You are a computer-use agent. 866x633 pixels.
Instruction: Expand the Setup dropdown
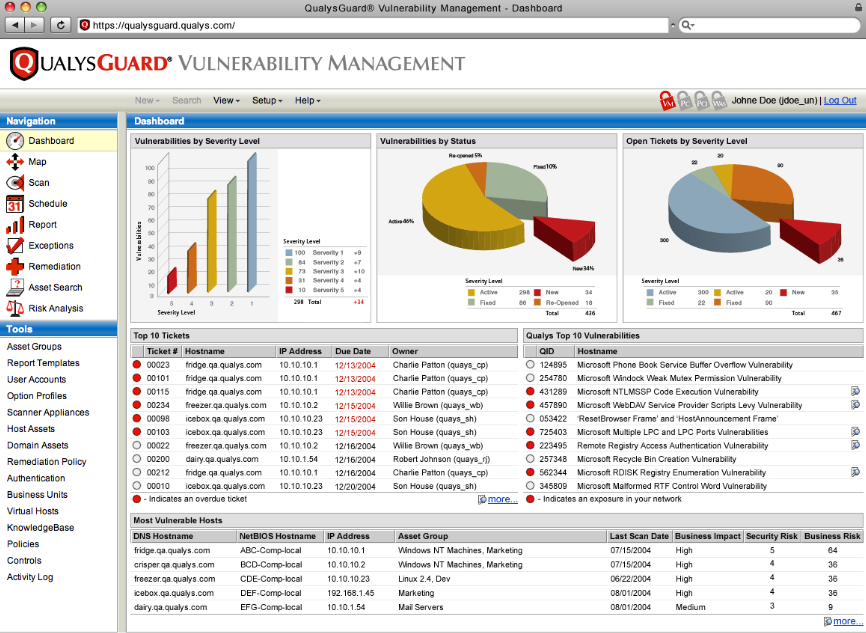point(267,100)
